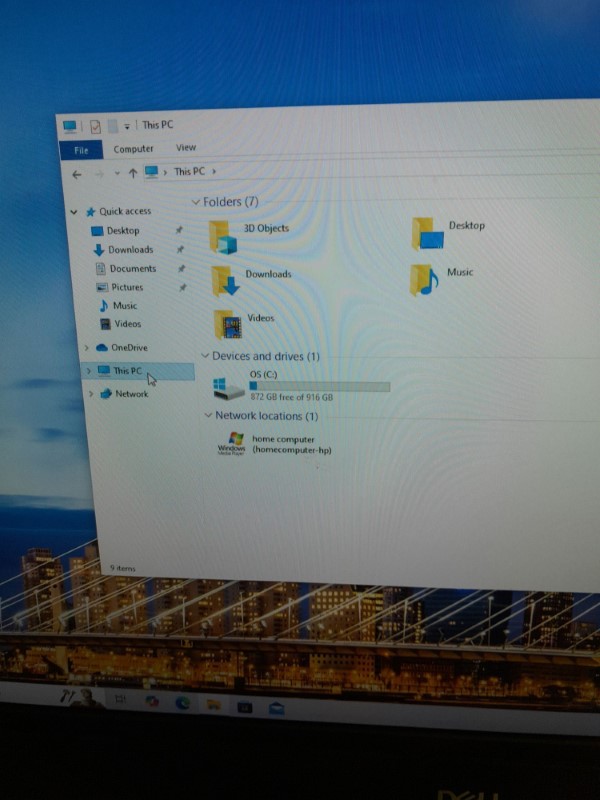Collapse the Network locations group
The width and height of the screenshot is (600, 800).
click(208, 416)
